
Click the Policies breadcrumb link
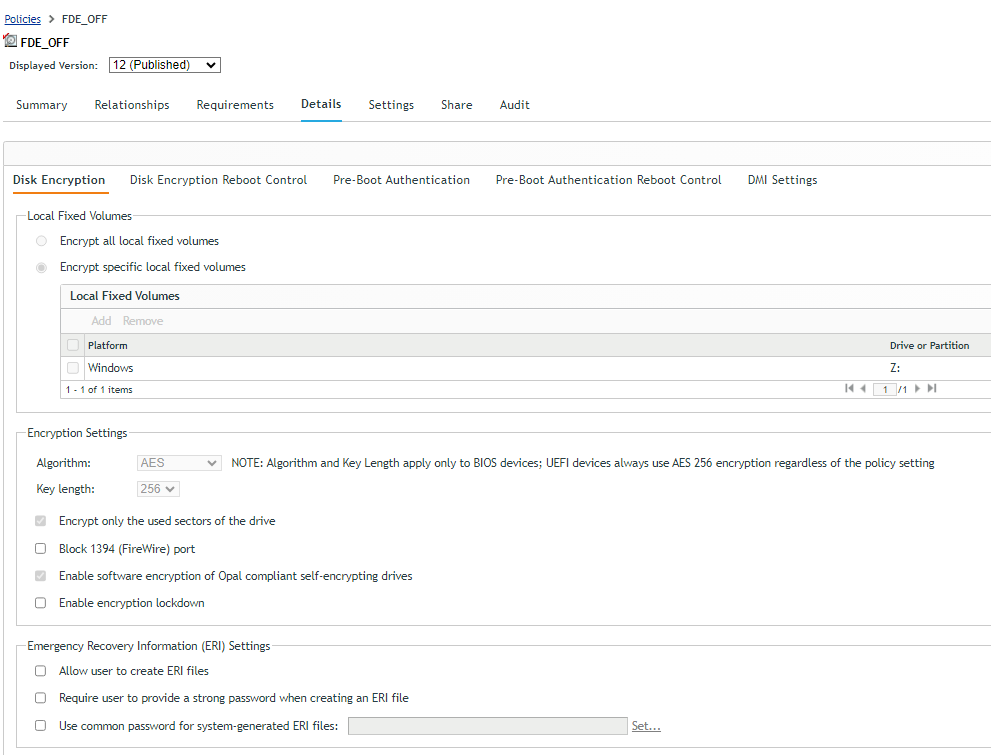(x=23, y=19)
